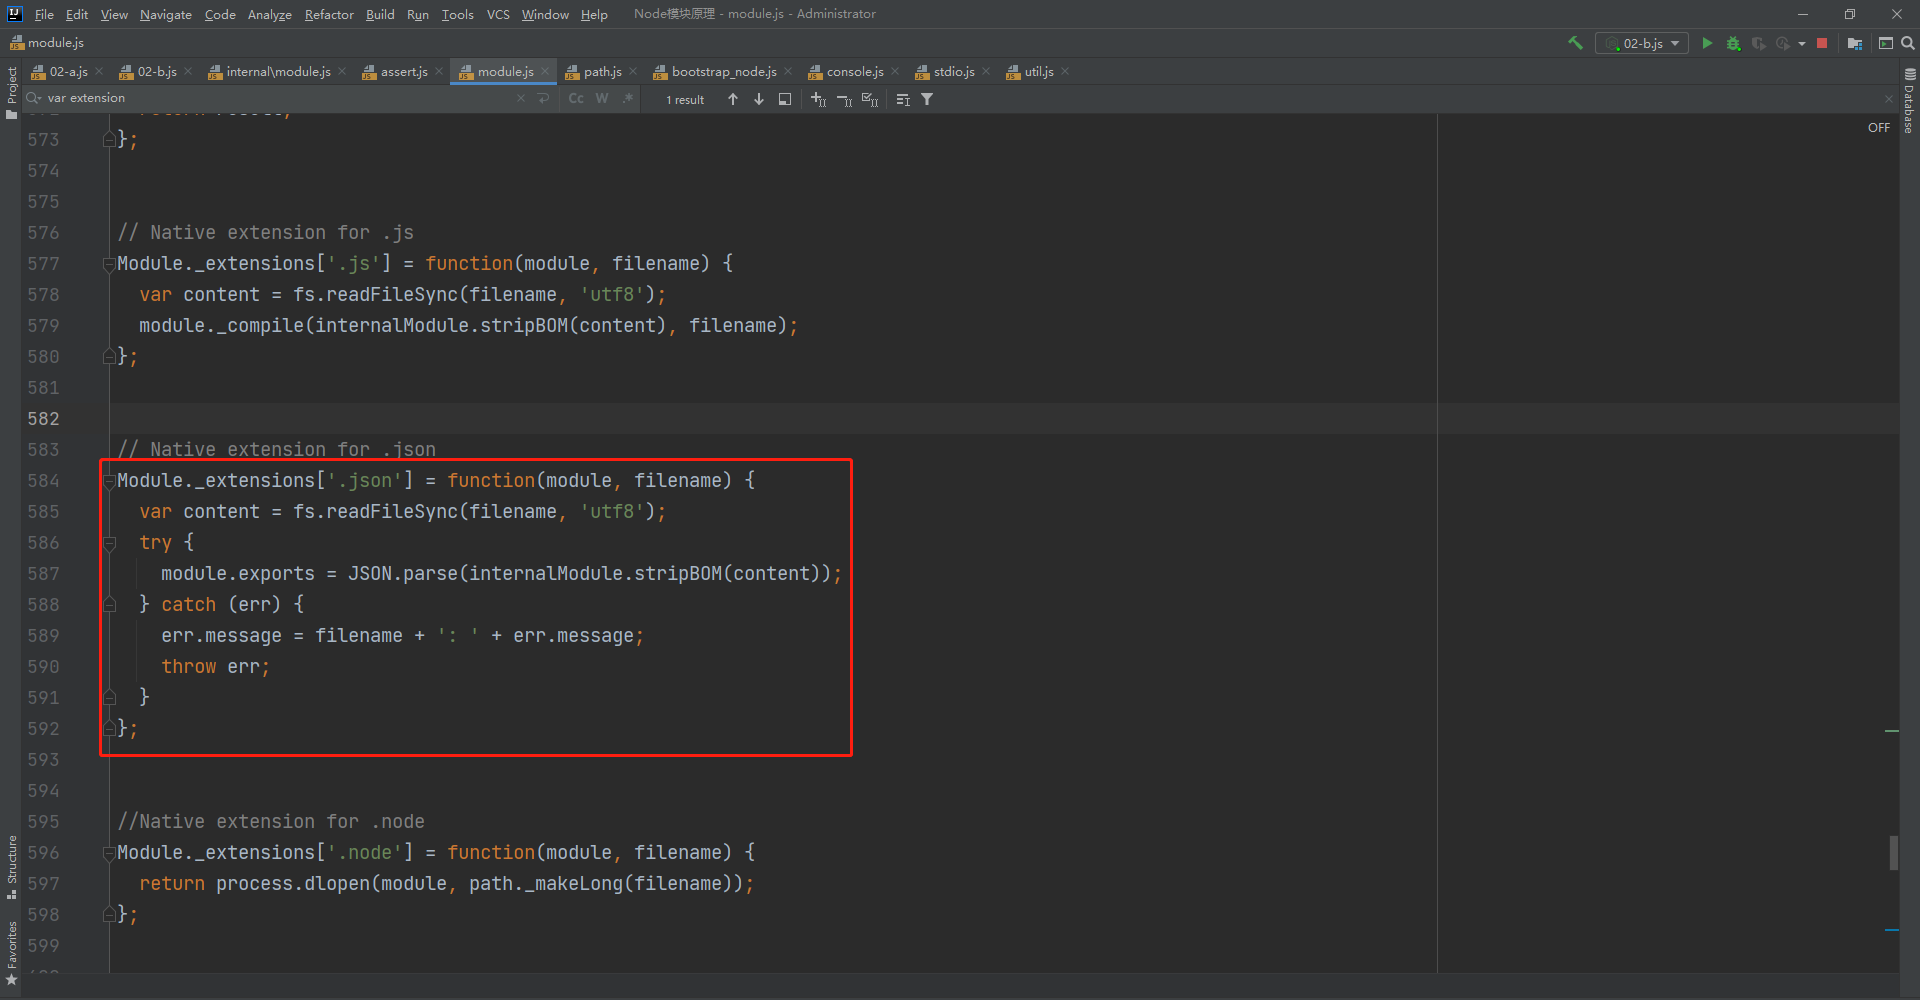
Task: Open Search Everywhere magnifier icon
Action: [x=1908, y=43]
